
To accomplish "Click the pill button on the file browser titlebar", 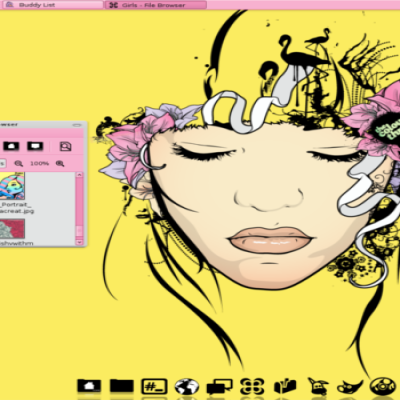I will click(77, 125).
